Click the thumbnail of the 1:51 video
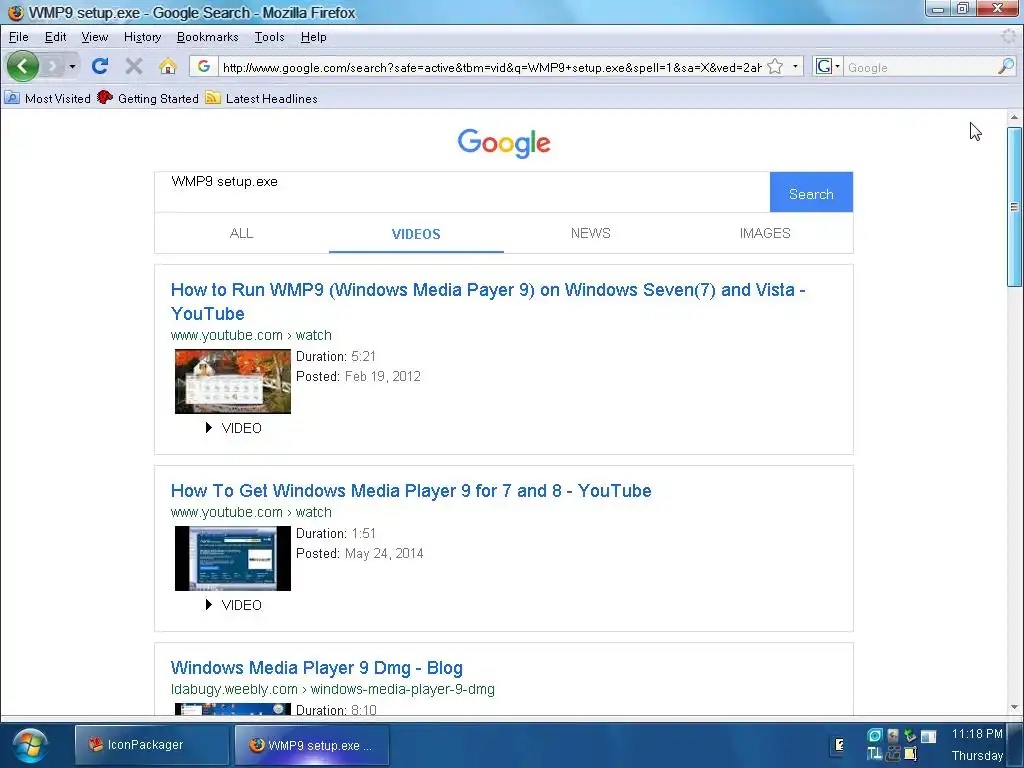This screenshot has height=768, width=1024. (232, 558)
